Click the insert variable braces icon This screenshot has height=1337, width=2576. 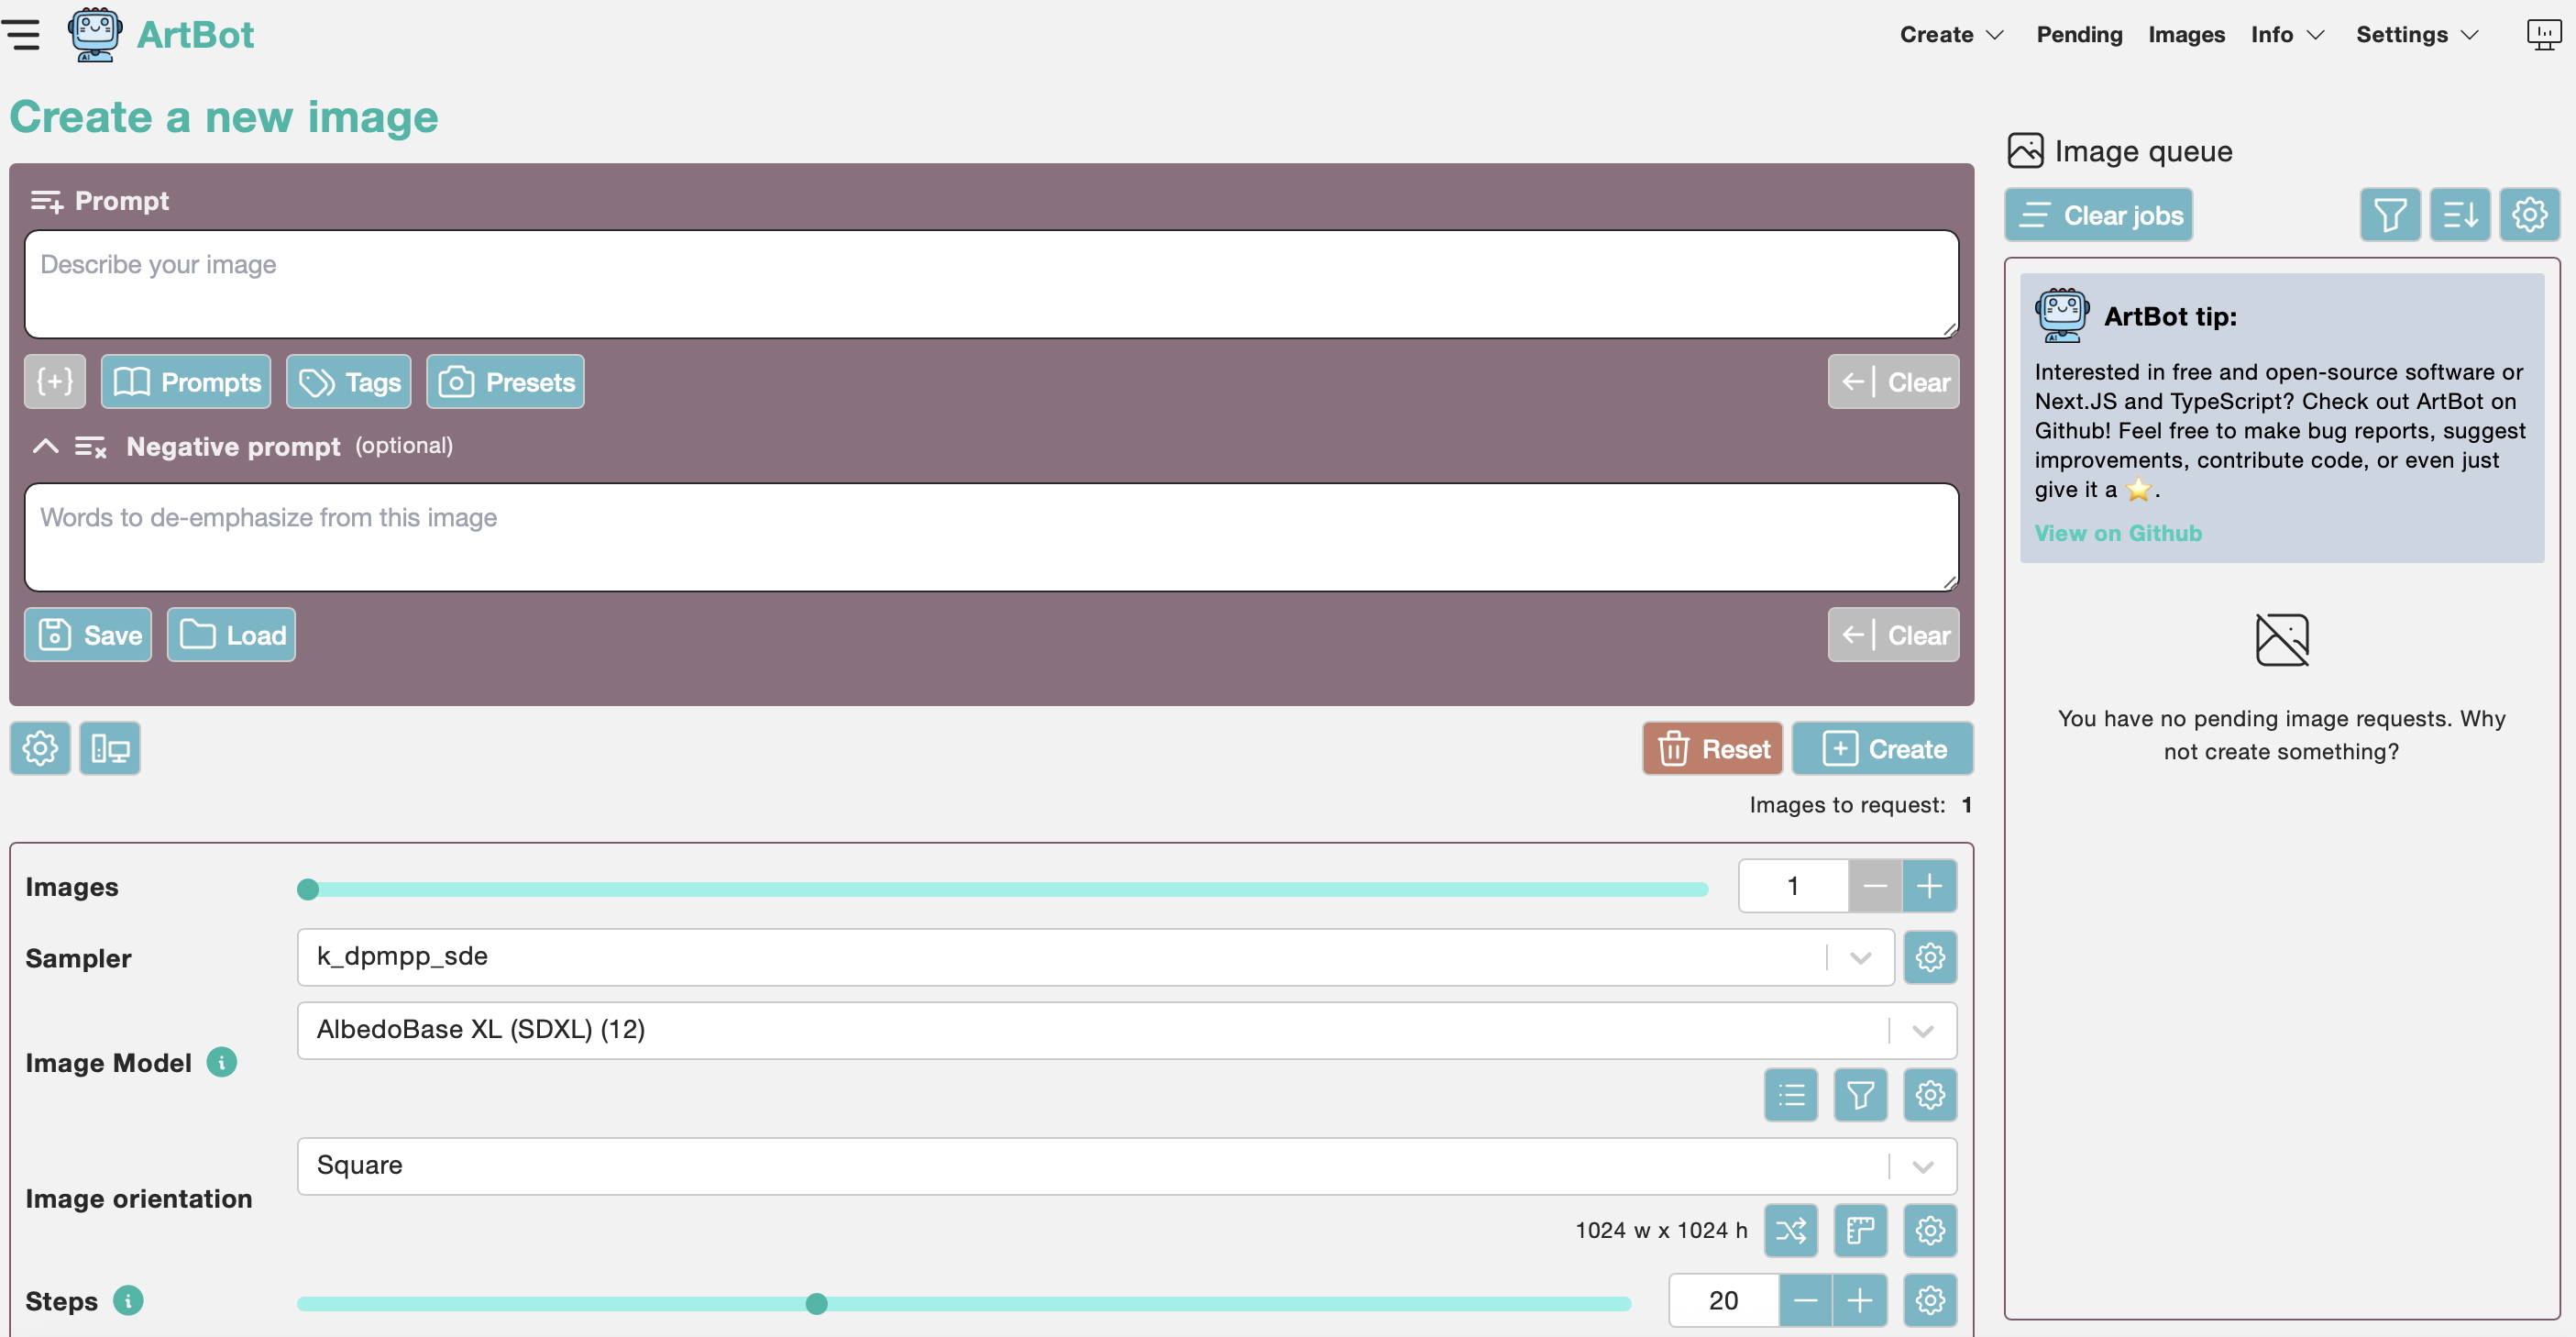(55, 381)
